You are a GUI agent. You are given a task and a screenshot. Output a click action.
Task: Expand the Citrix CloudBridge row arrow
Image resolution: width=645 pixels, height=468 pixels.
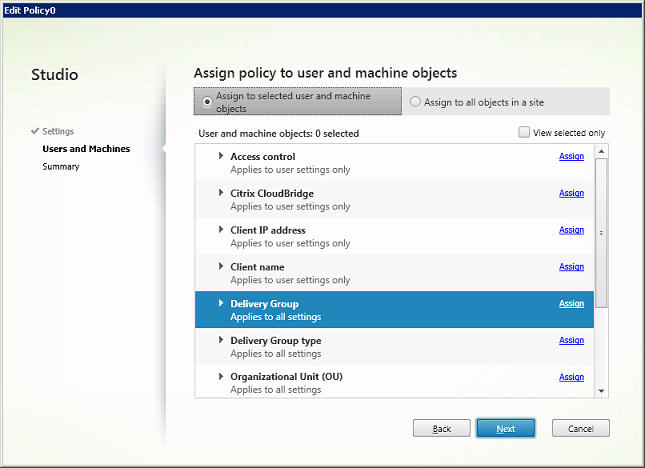coord(220,193)
